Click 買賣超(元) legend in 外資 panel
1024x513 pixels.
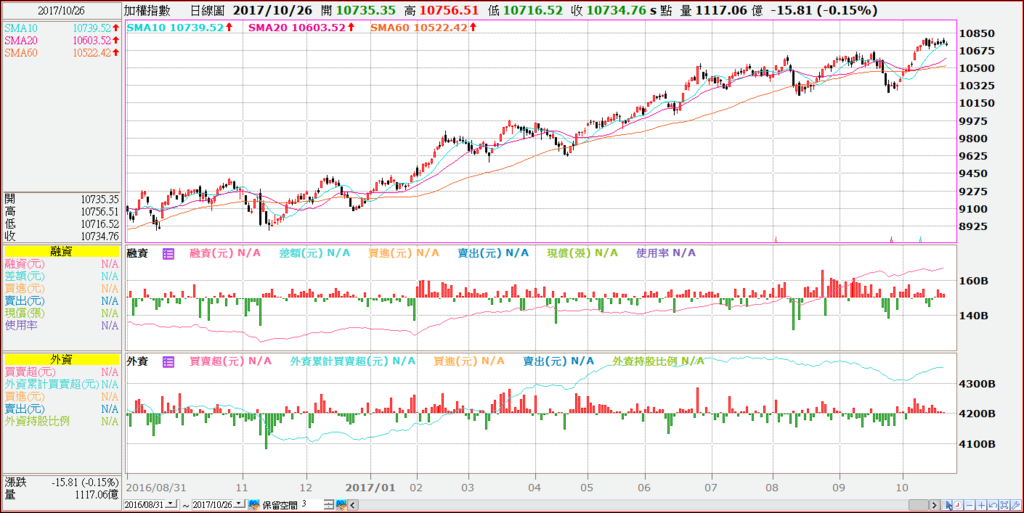(231, 361)
